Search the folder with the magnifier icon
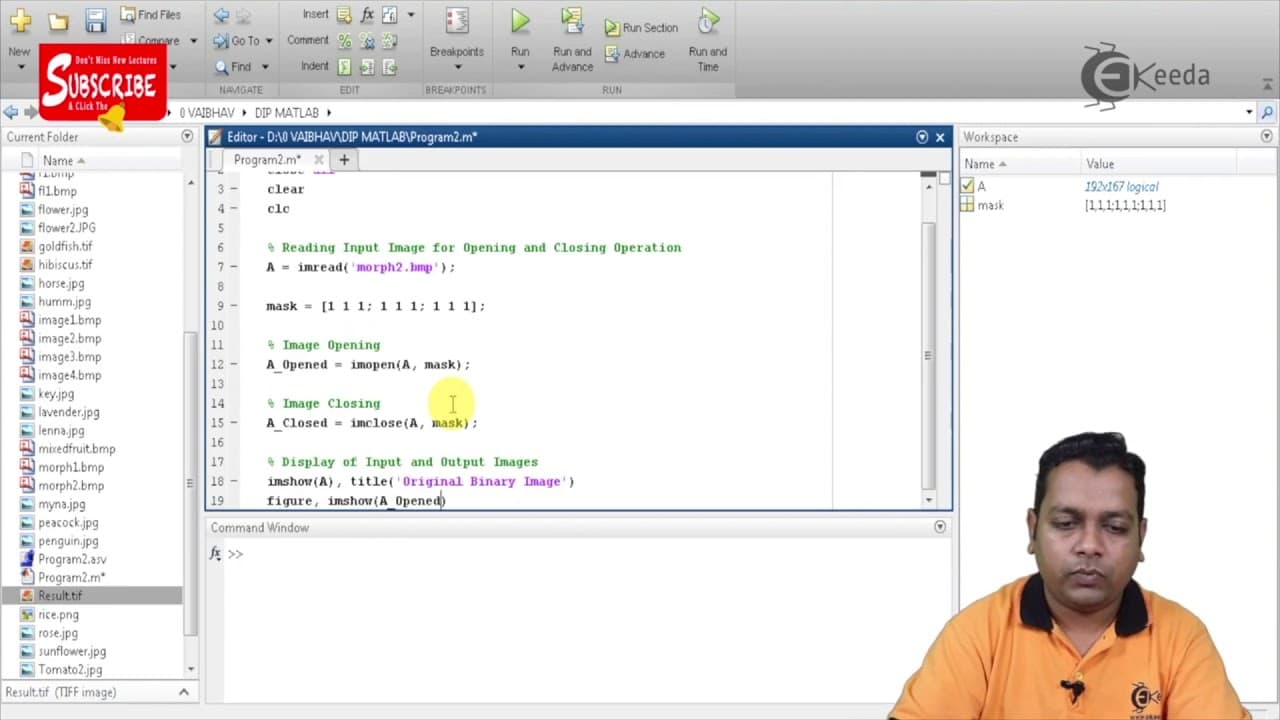 click(x=1267, y=113)
